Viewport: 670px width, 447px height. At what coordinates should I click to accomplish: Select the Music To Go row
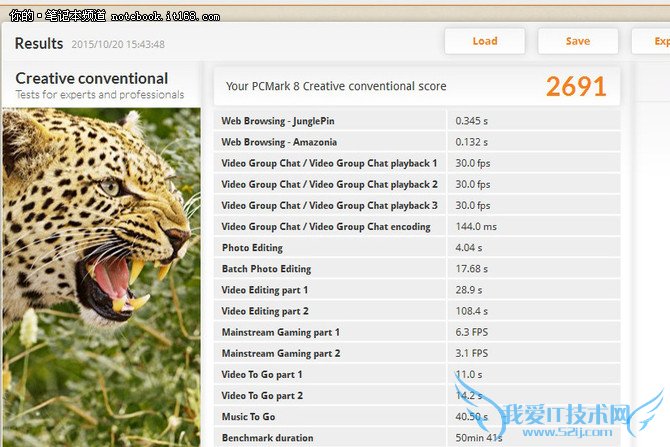coord(417,417)
